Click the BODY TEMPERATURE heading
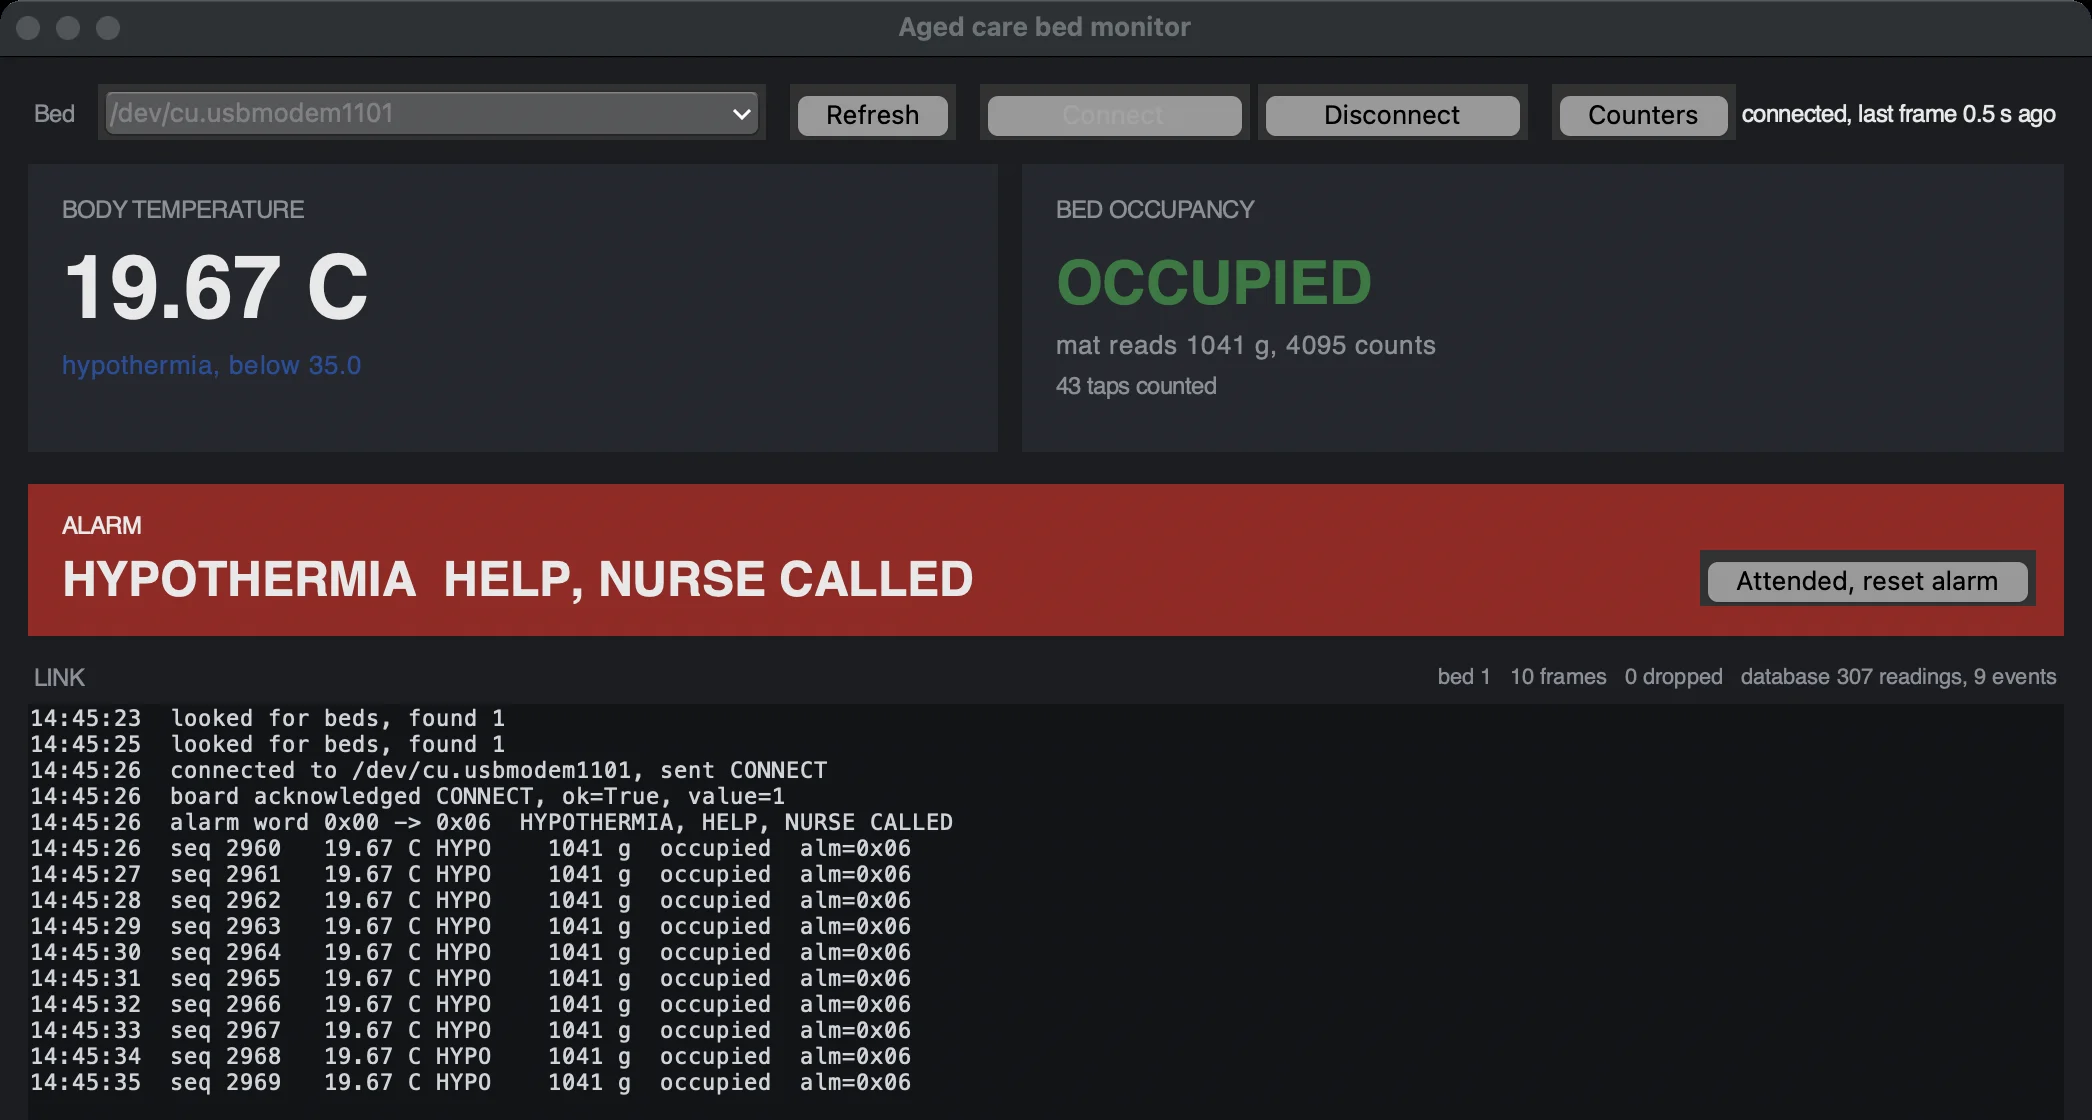2092x1120 pixels. point(183,209)
